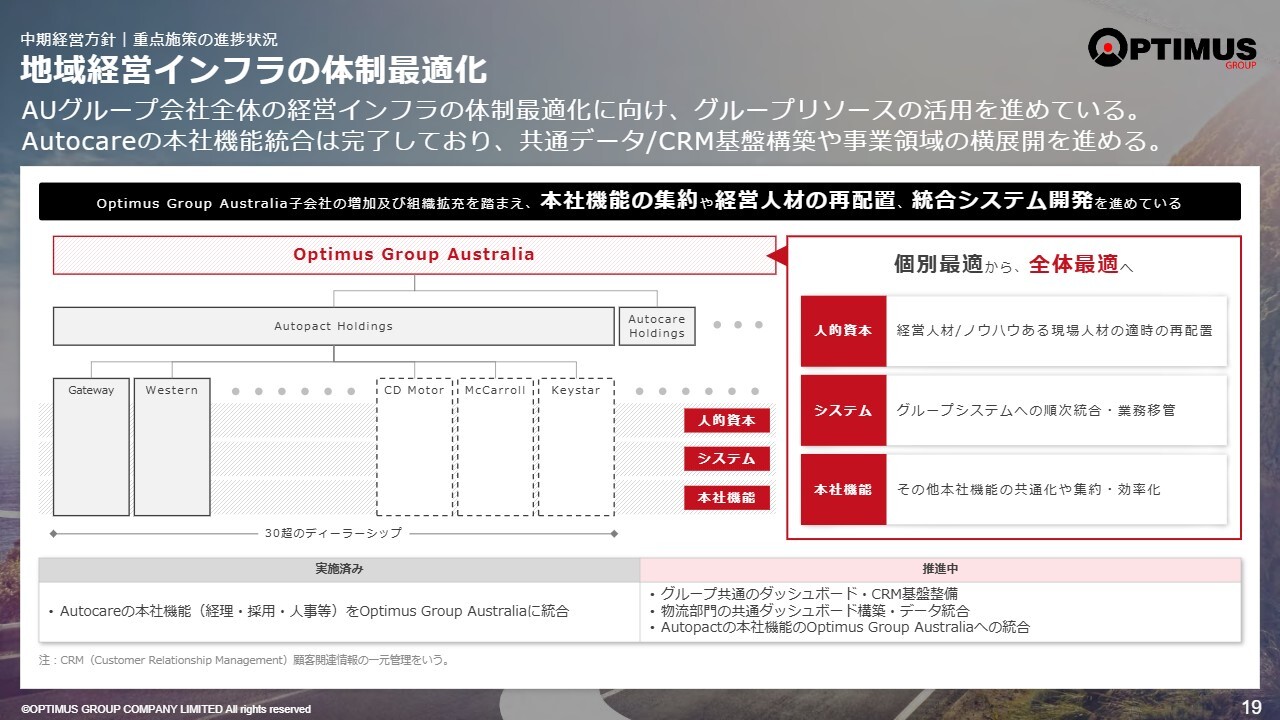The width and height of the screenshot is (1280, 720).
Task: Select the McCarroll dashed box
Action: 495,446
